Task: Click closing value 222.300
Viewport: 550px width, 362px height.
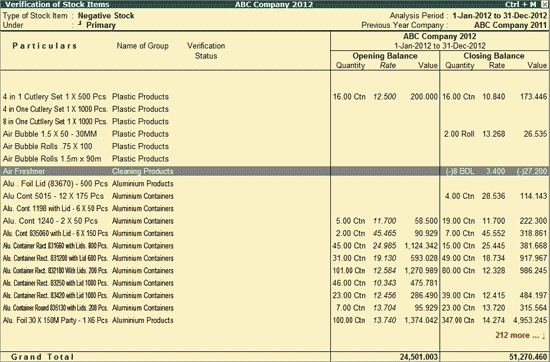Action: click(534, 221)
